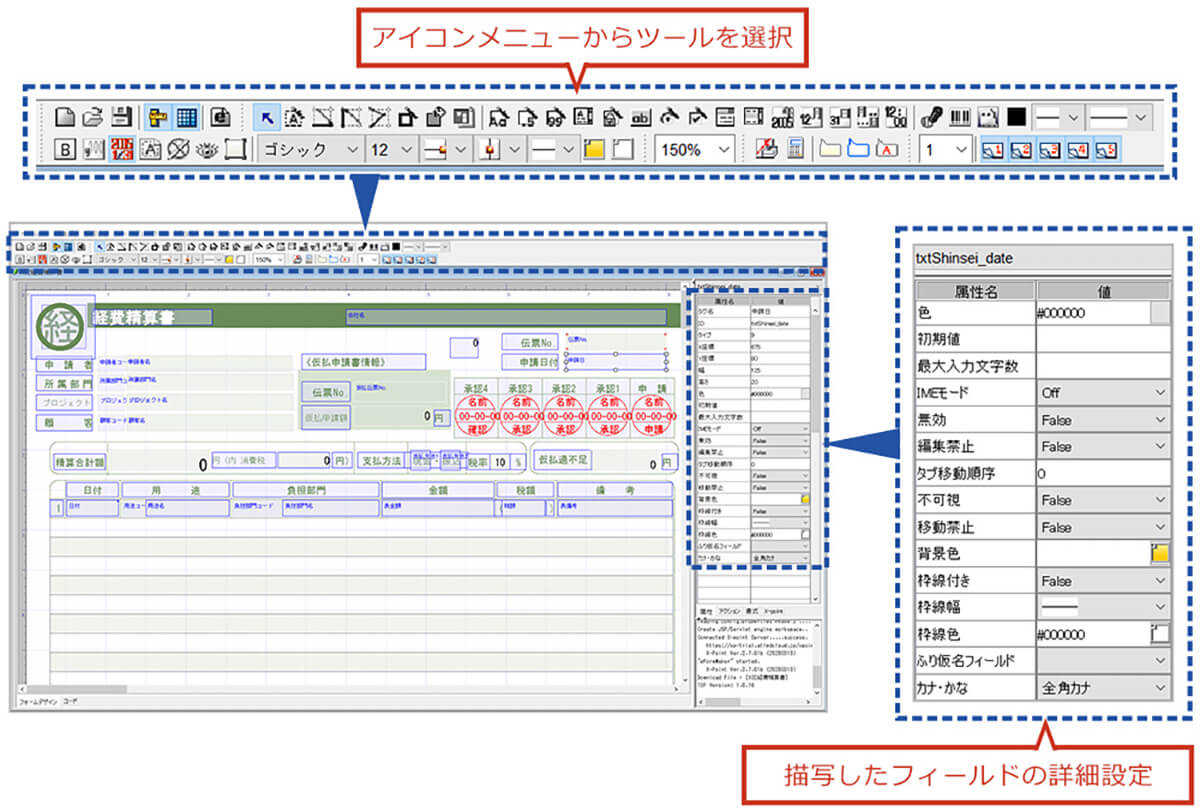Click the 伝票No. button in 仮払申請書情報

[x=324, y=391]
